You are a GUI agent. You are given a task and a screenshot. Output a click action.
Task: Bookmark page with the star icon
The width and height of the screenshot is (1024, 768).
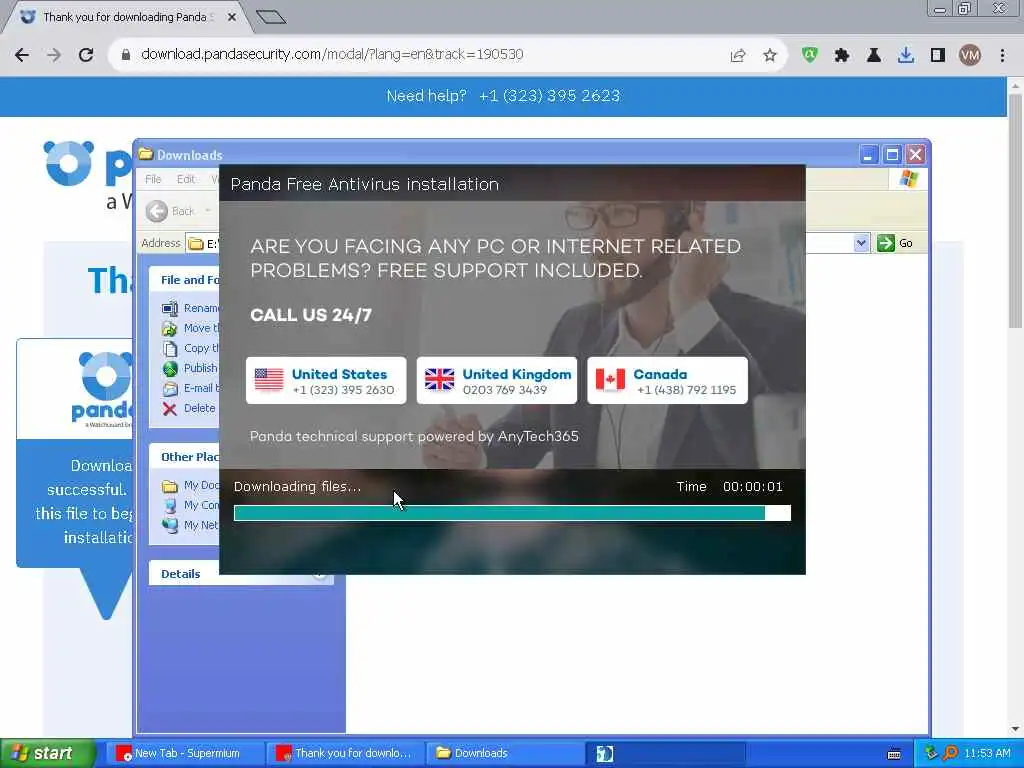(x=770, y=56)
